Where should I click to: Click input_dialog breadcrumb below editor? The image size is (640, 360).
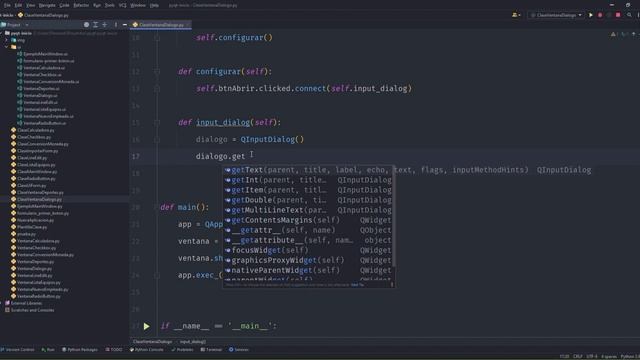[193, 342]
